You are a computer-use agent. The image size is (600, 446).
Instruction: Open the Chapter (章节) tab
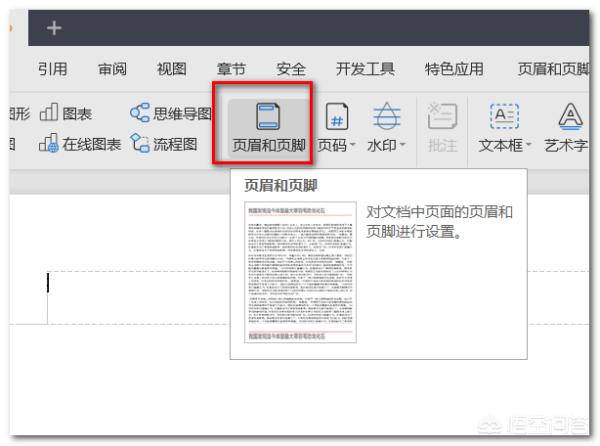pos(231,69)
